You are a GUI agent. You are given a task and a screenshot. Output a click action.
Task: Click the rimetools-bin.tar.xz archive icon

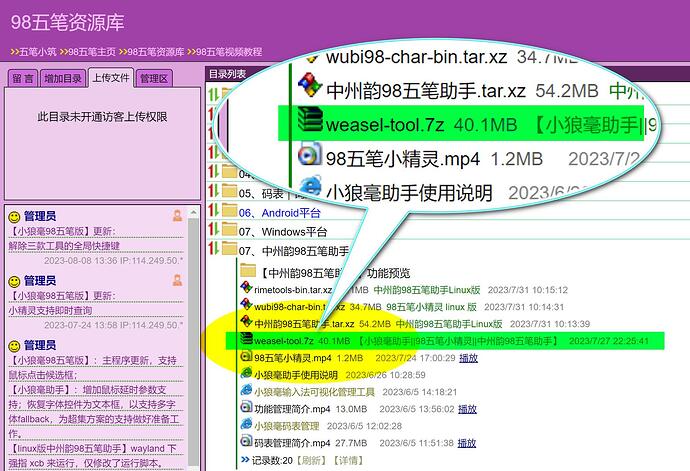pos(246,290)
